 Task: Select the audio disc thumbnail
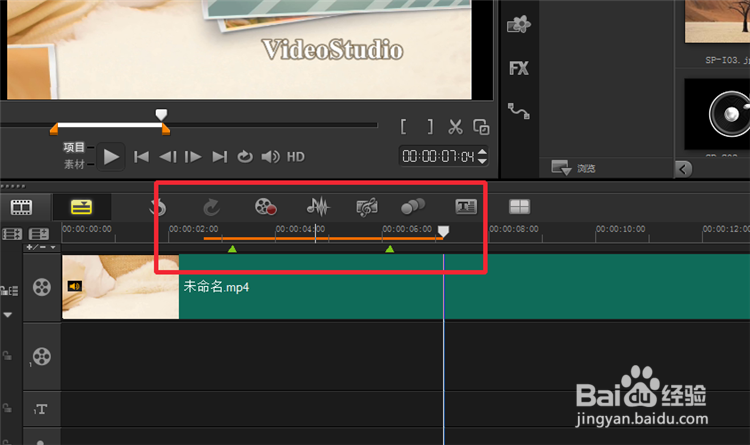[x=717, y=115]
